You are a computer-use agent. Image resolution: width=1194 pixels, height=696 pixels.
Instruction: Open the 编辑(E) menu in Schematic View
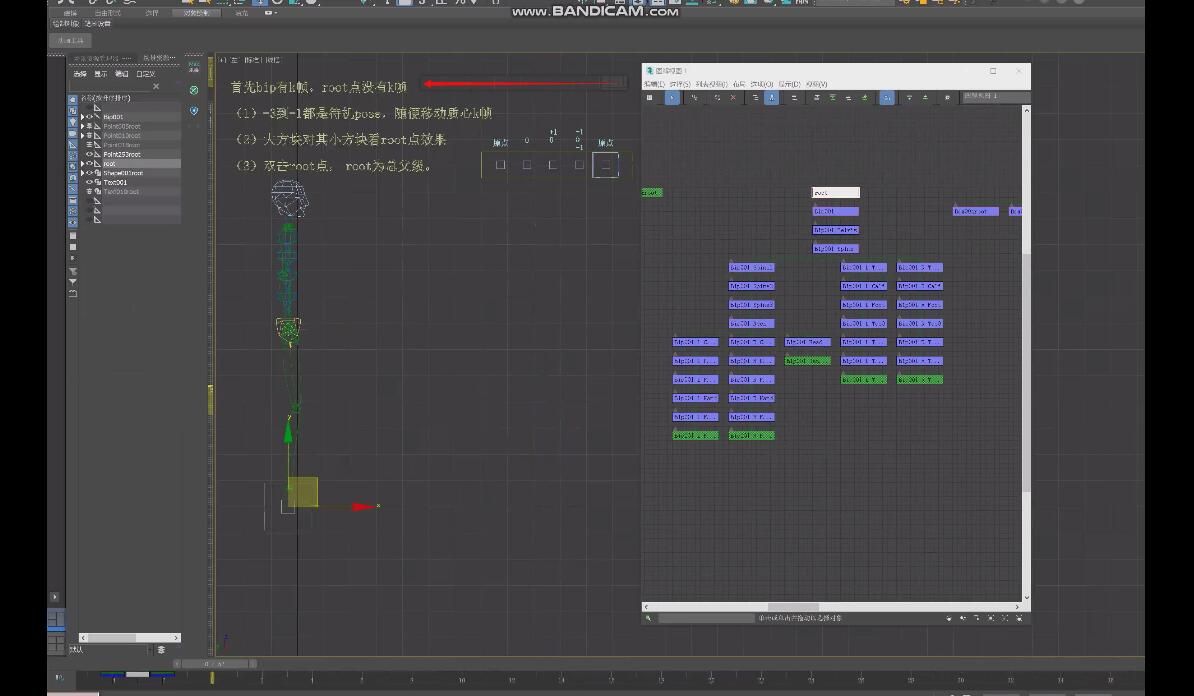coord(654,85)
